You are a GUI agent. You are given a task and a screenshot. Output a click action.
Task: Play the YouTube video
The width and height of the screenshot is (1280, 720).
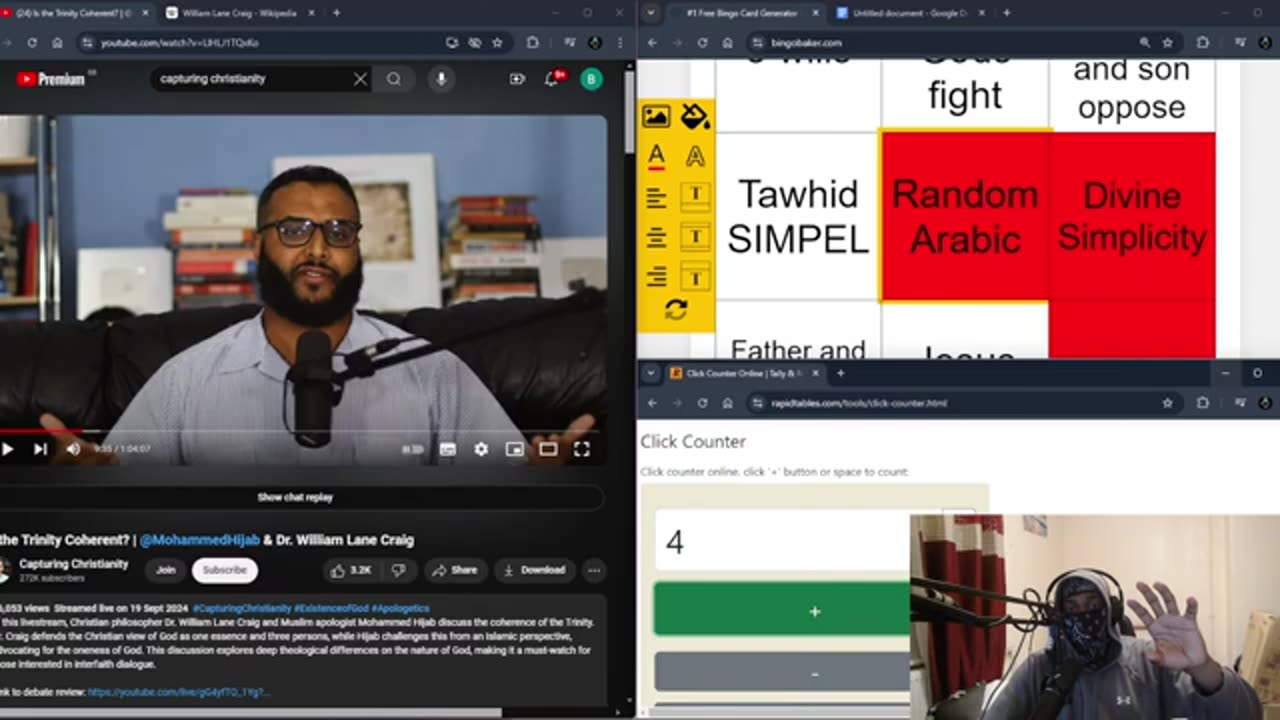[8, 449]
